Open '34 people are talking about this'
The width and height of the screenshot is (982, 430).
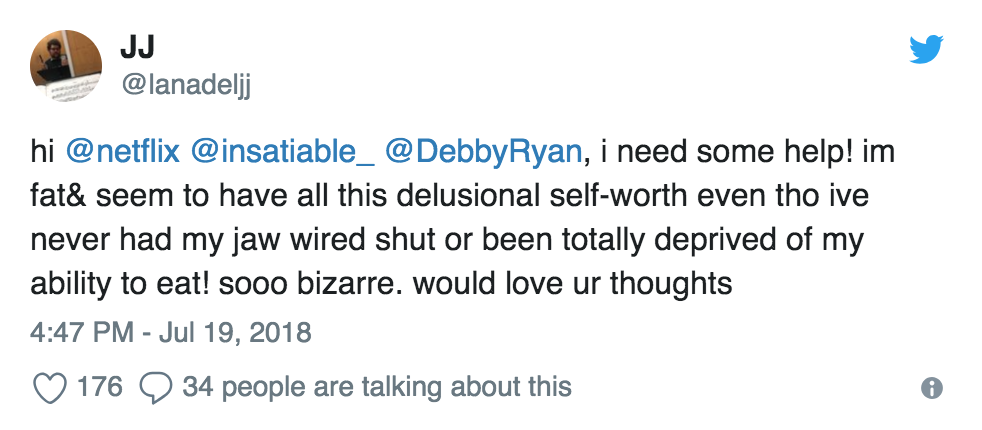377,386
